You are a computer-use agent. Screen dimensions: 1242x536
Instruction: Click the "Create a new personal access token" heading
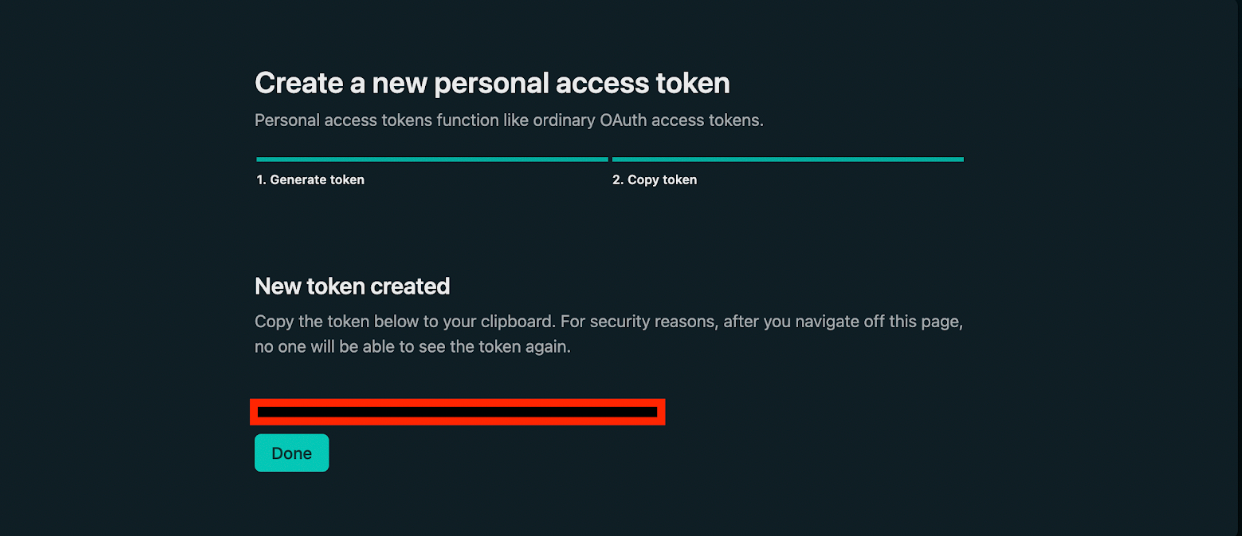492,83
